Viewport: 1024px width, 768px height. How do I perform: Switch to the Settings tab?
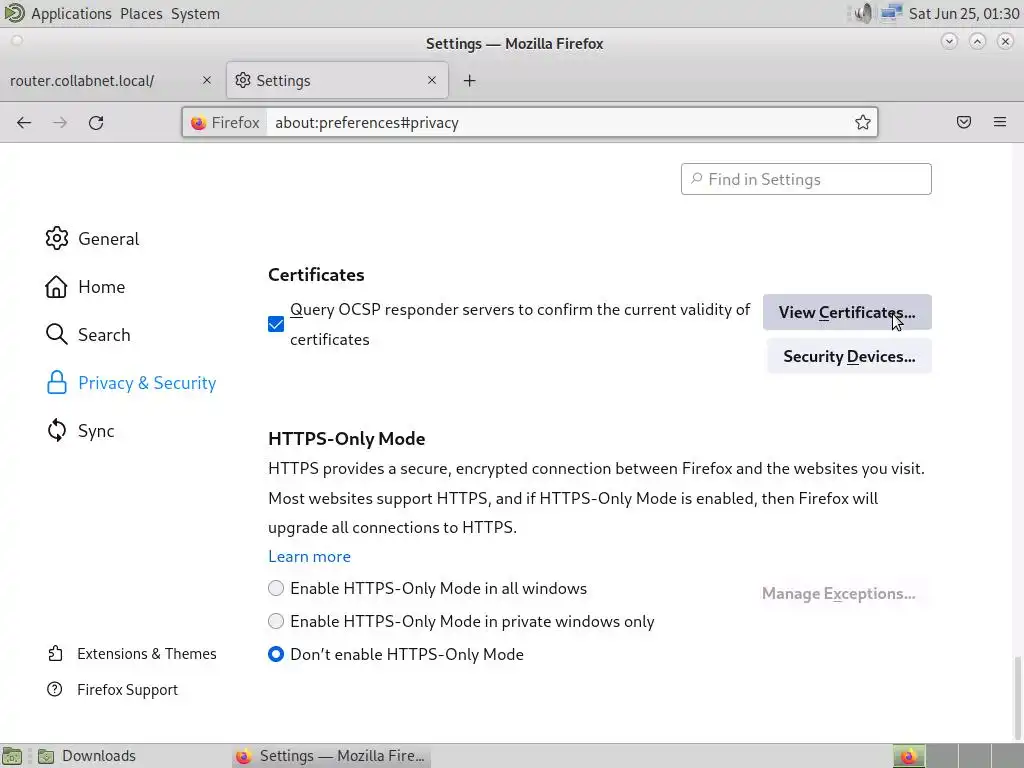[337, 80]
